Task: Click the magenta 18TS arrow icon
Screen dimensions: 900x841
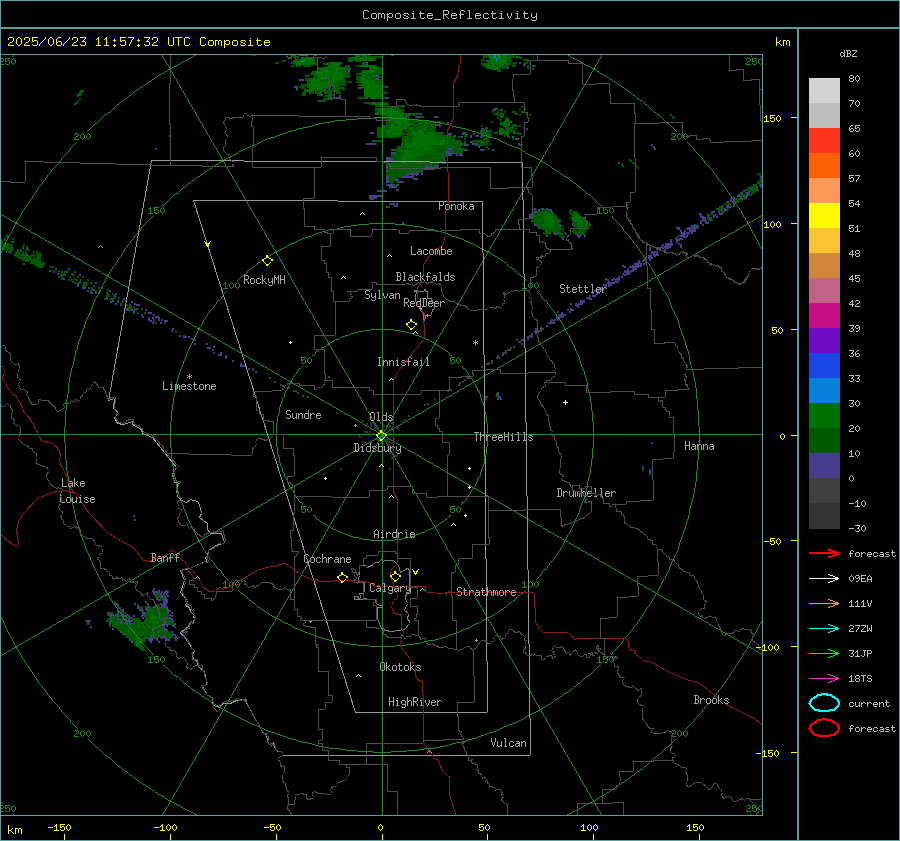Action: (x=824, y=679)
